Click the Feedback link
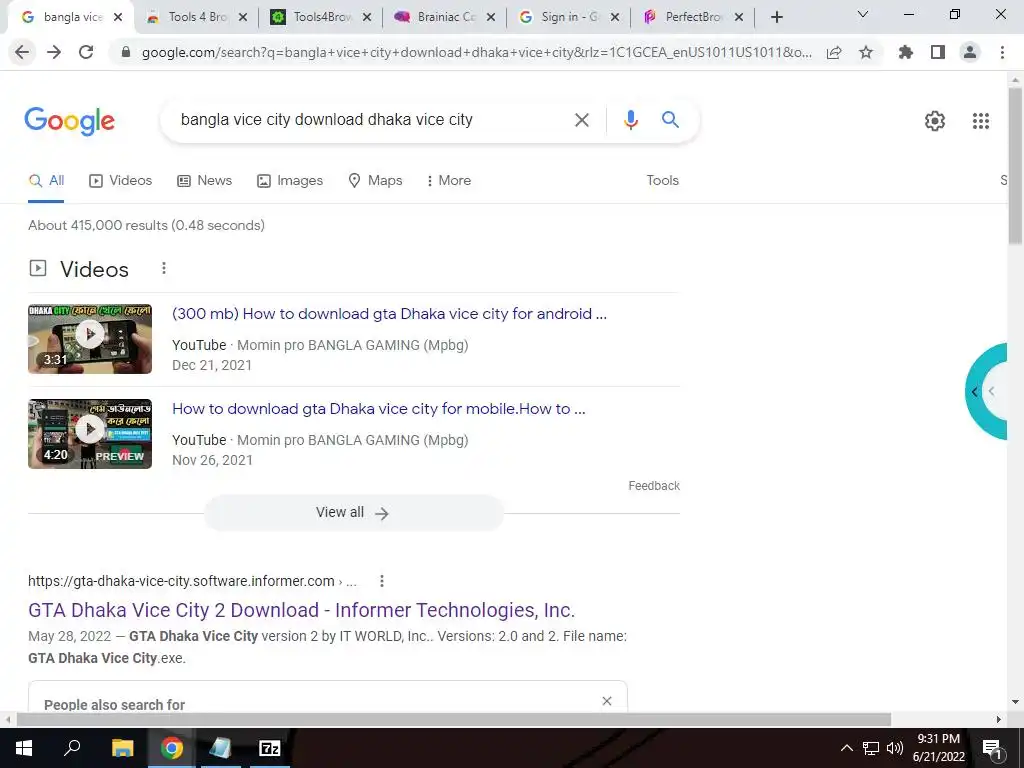The height and width of the screenshot is (768, 1024). tap(654, 486)
